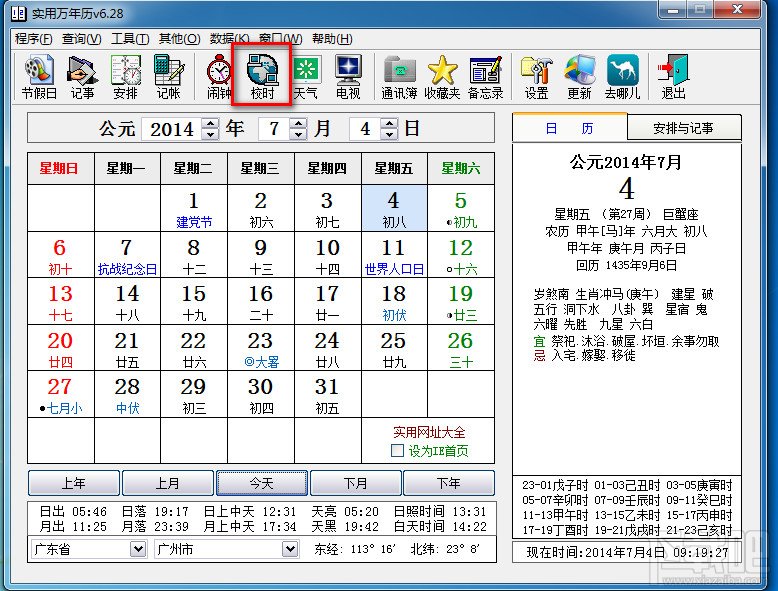
Task: Go to next month with 下月
Action: point(355,483)
